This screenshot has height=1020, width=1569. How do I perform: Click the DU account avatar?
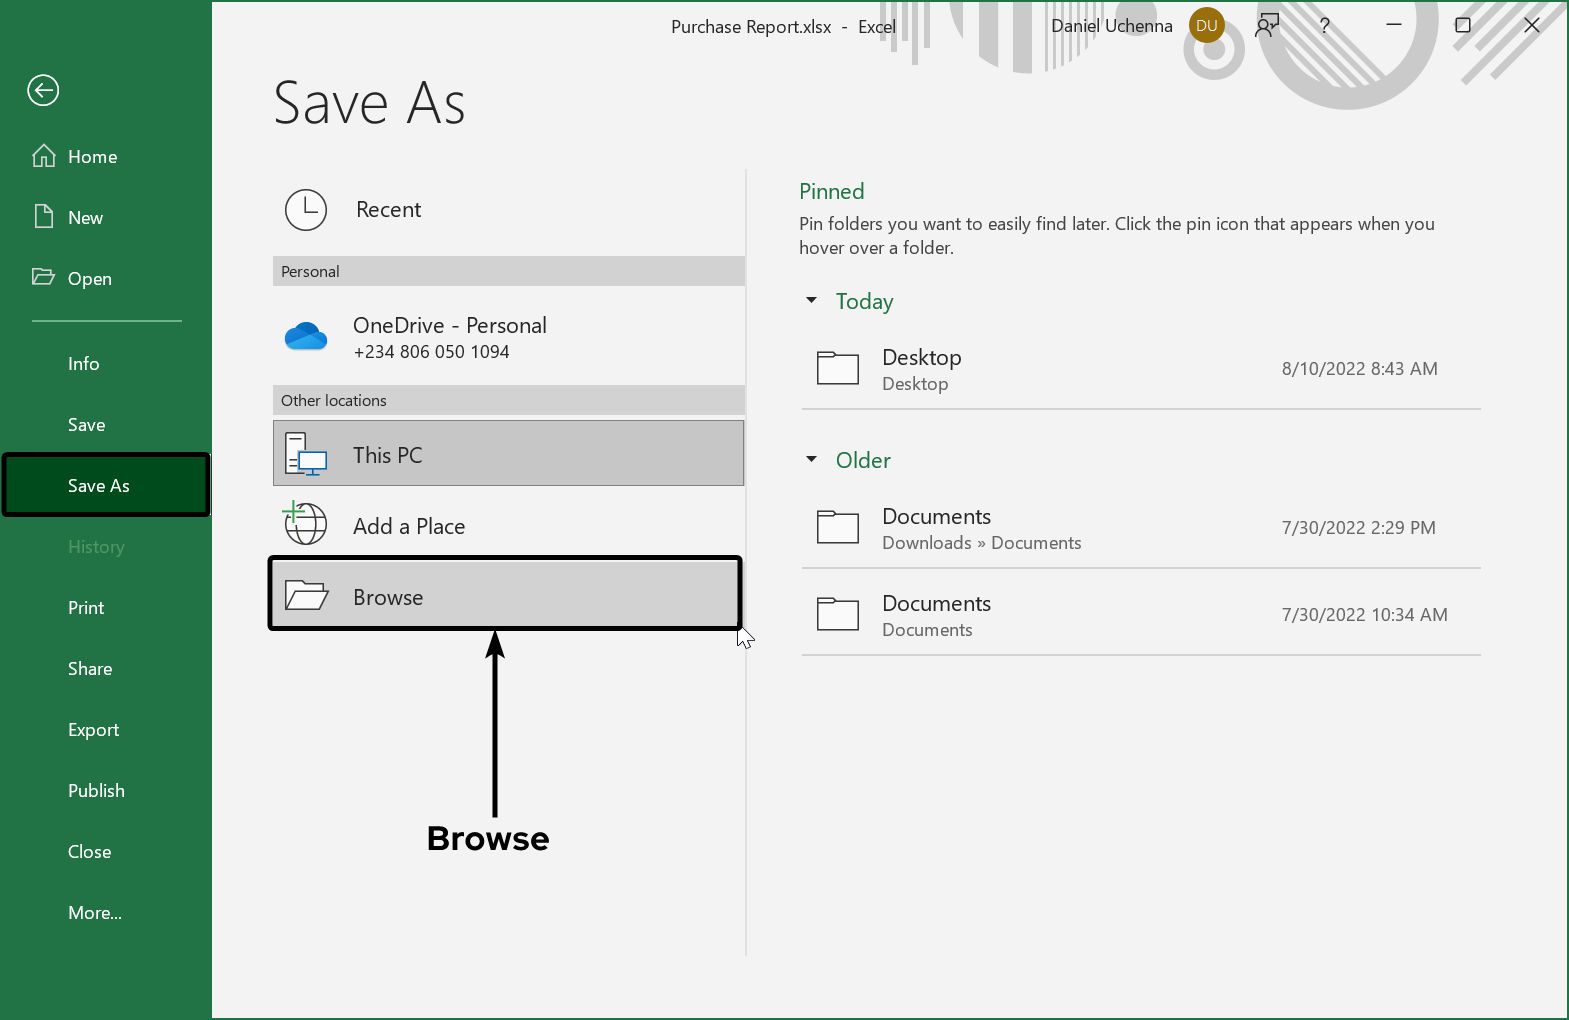(1206, 26)
